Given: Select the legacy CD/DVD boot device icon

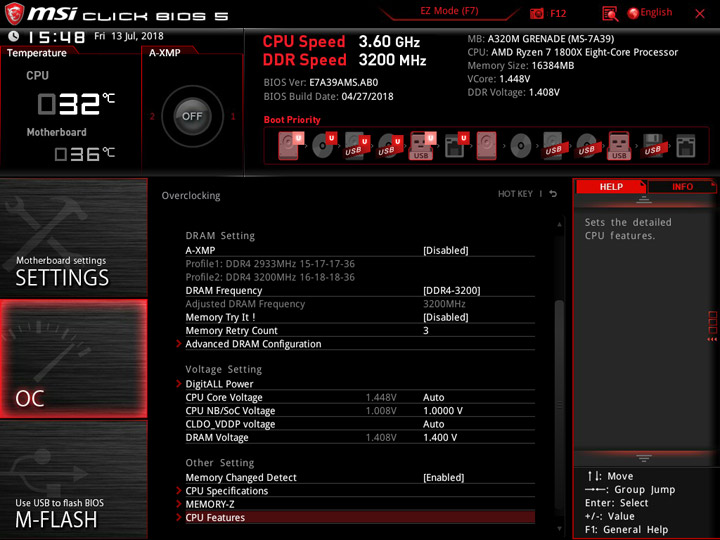Looking at the screenshot, I should pos(521,146).
